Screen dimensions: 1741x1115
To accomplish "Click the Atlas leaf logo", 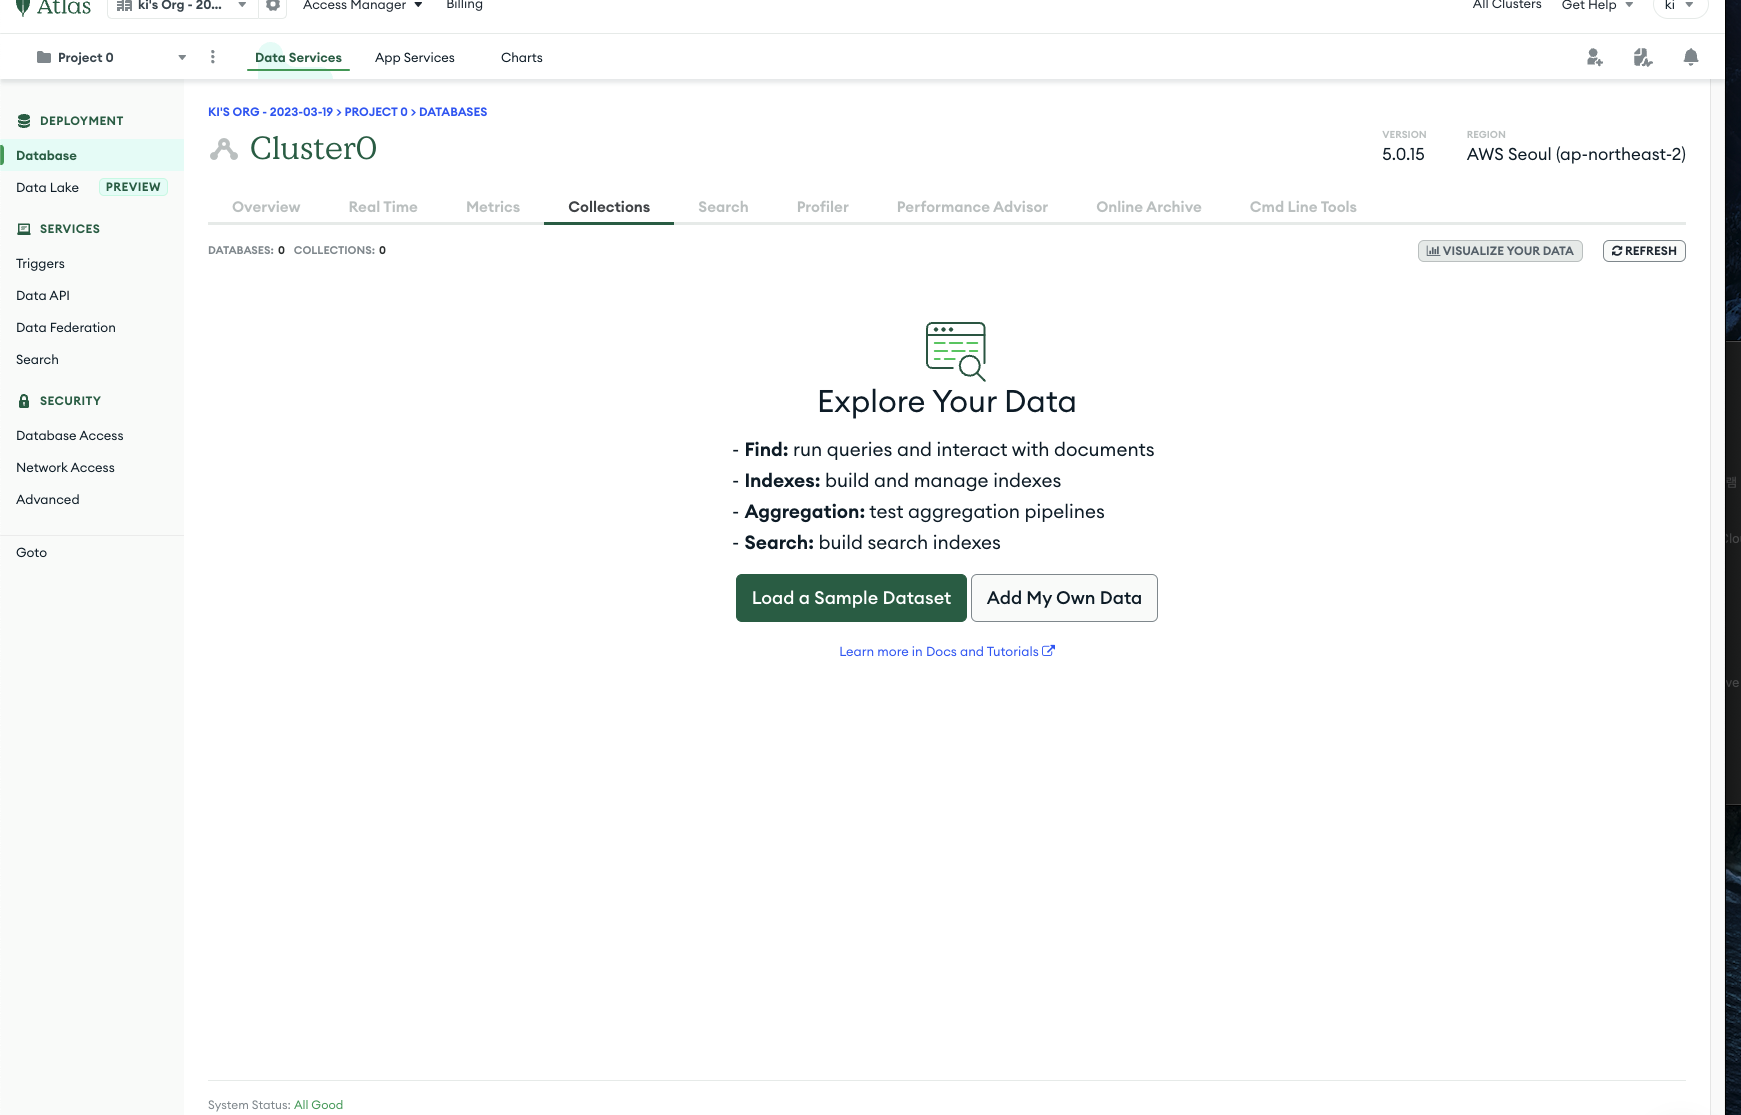I will [x=22, y=7].
